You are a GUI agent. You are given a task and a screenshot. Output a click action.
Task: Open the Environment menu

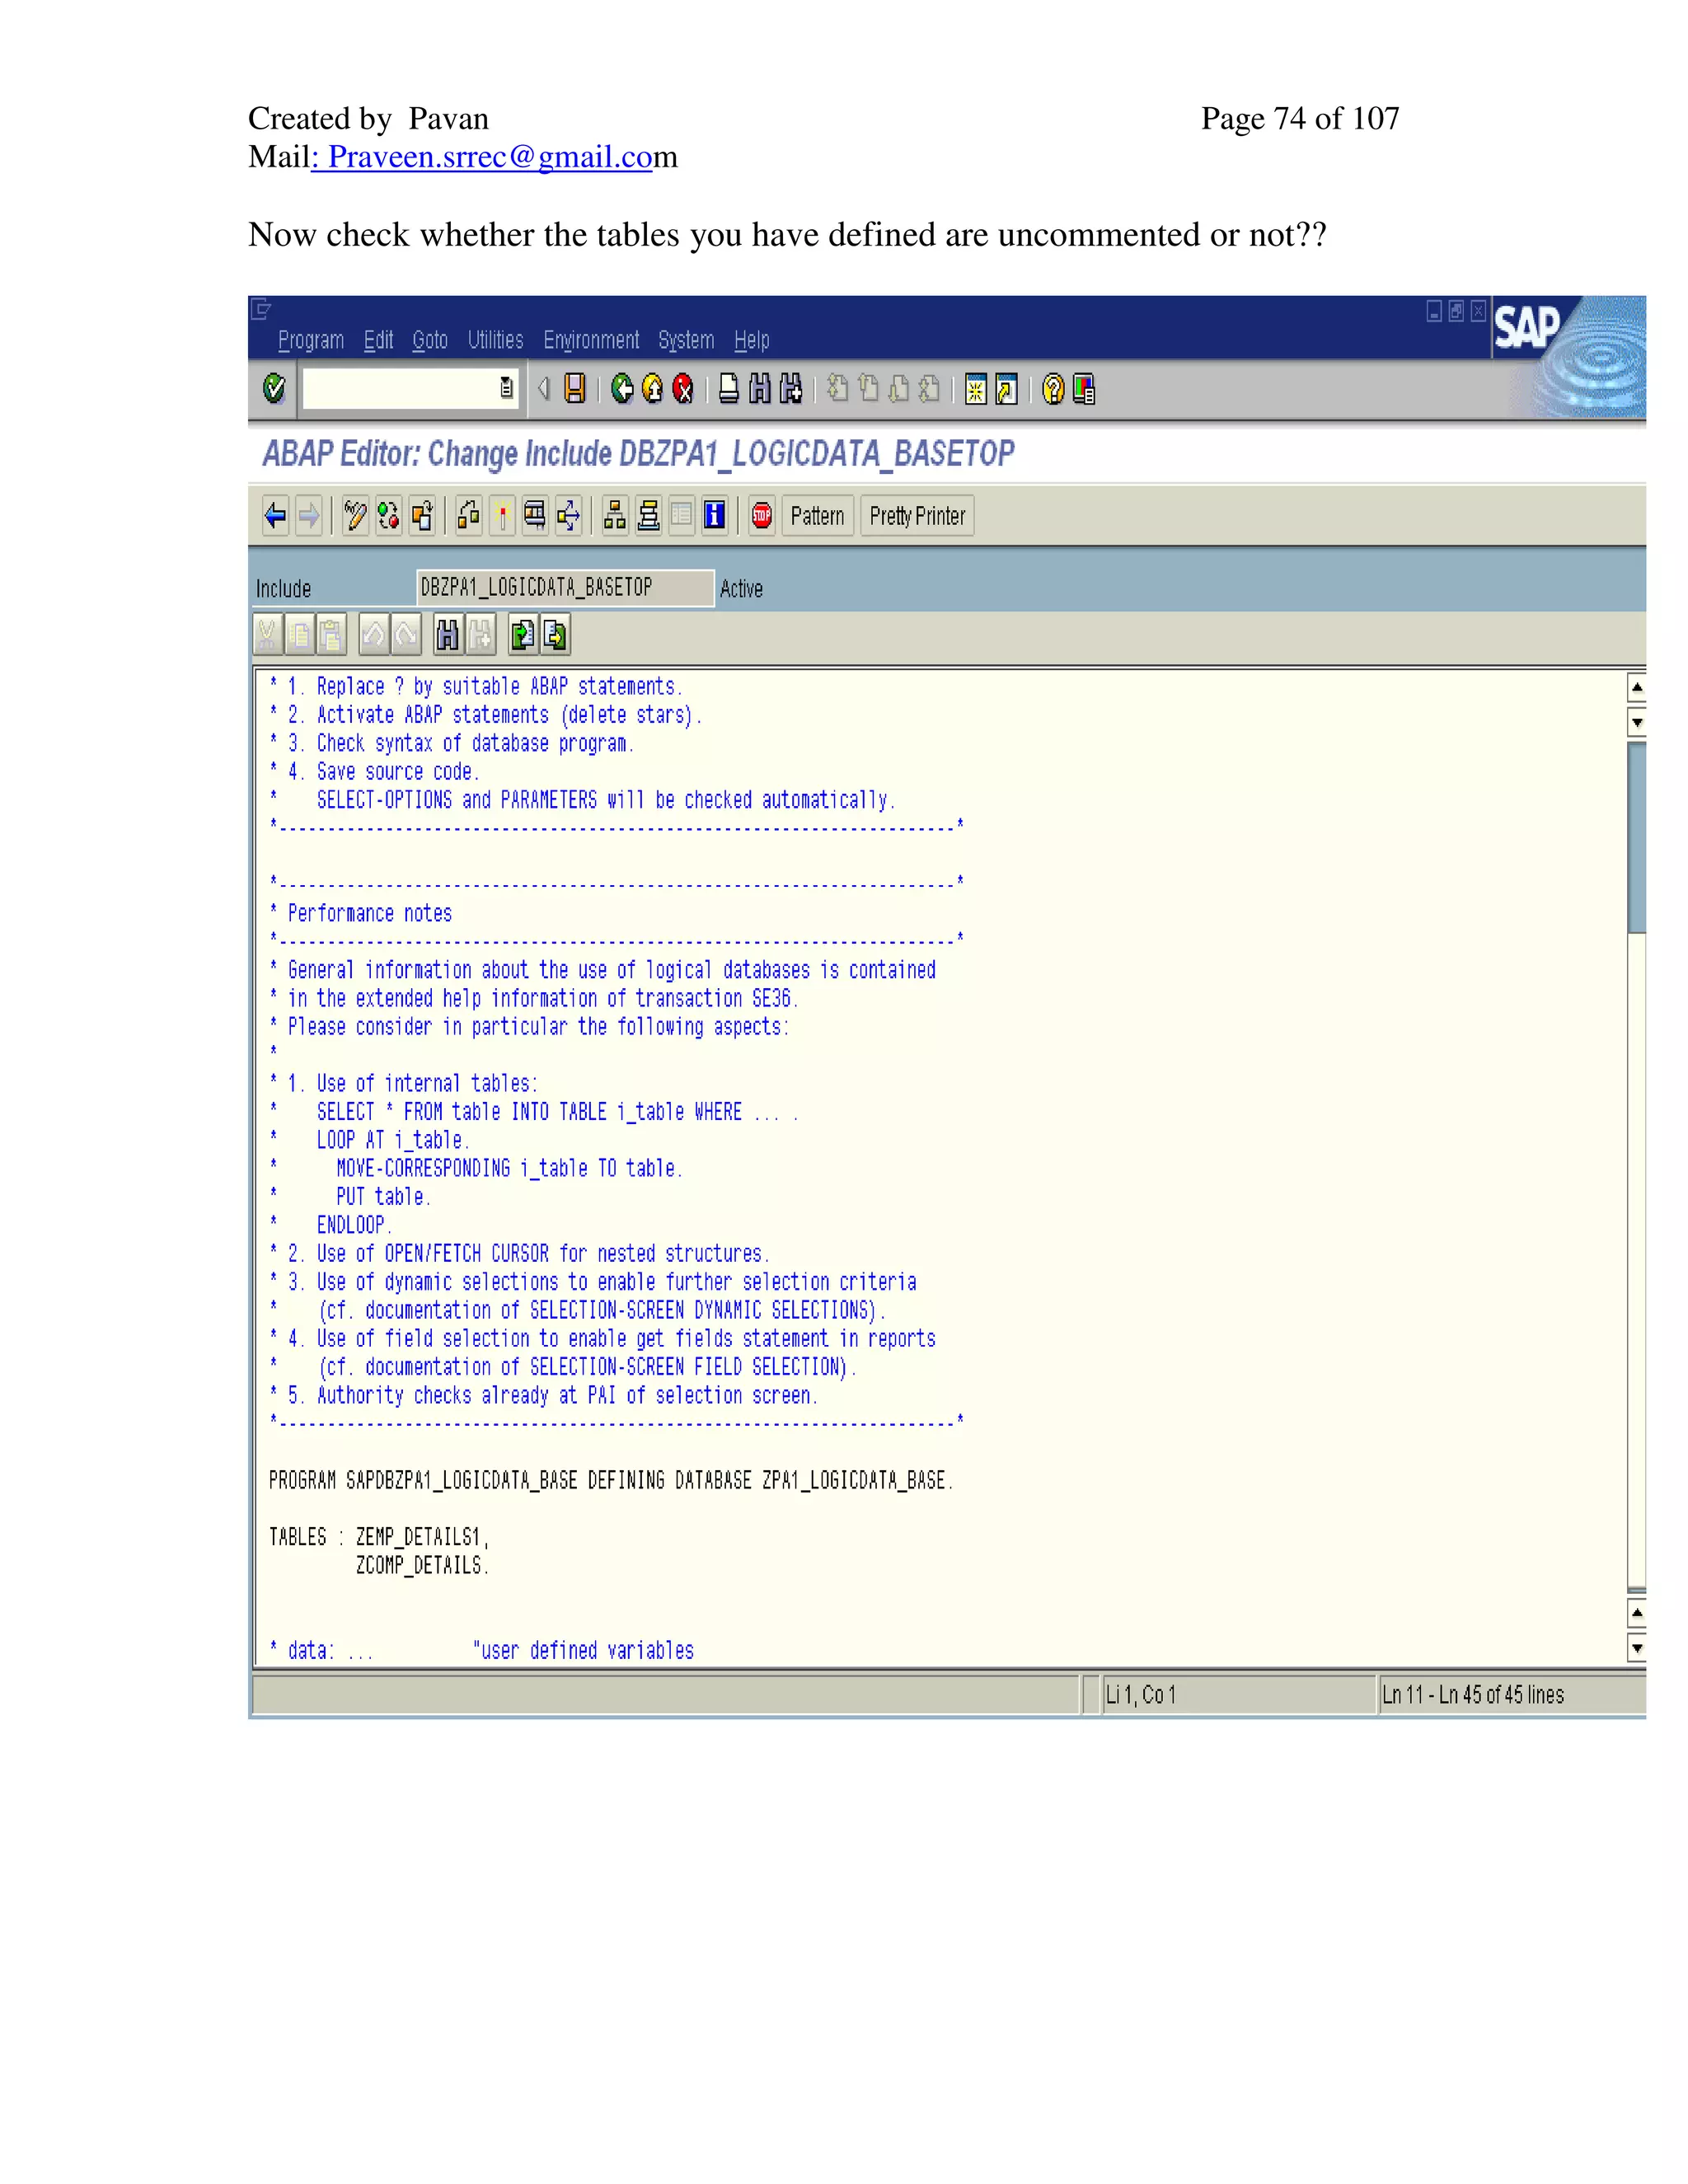click(x=591, y=341)
